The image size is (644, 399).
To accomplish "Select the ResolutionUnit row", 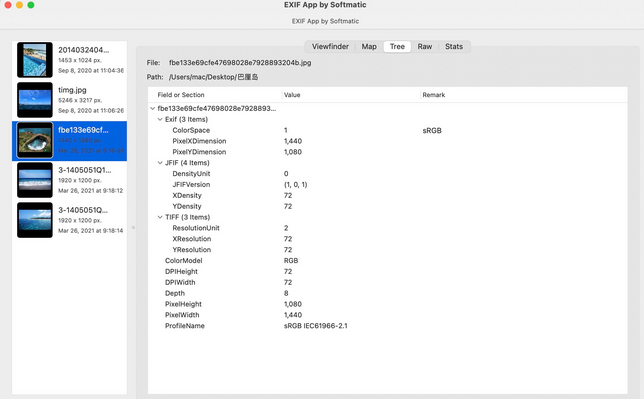I will pos(388,228).
